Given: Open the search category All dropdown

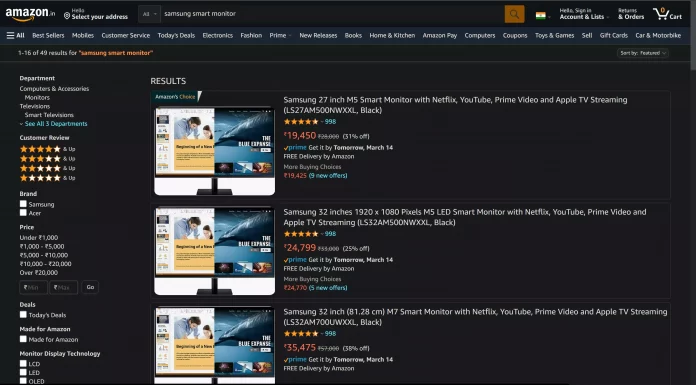Looking at the screenshot, I should [149, 14].
